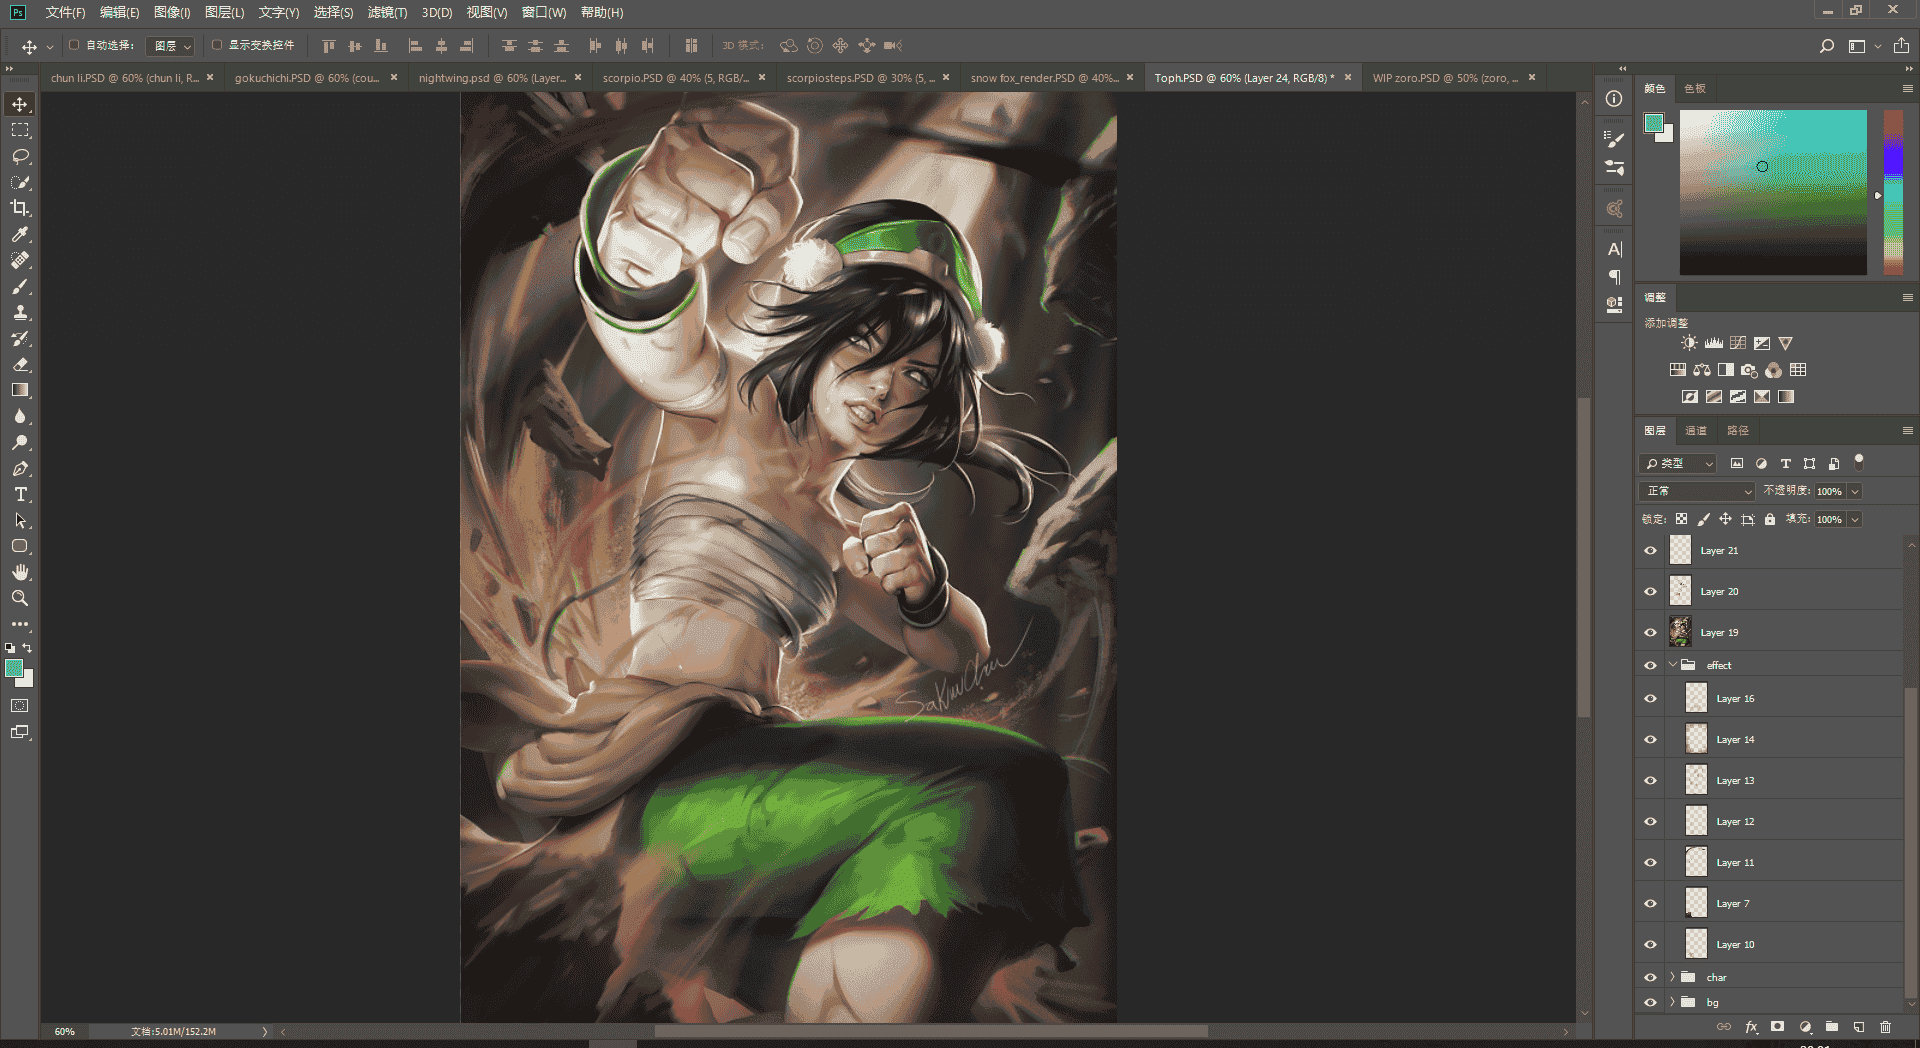Switch to the 通道 panel tab
Viewport: 1920px width, 1048px height.
tap(1696, 430)
